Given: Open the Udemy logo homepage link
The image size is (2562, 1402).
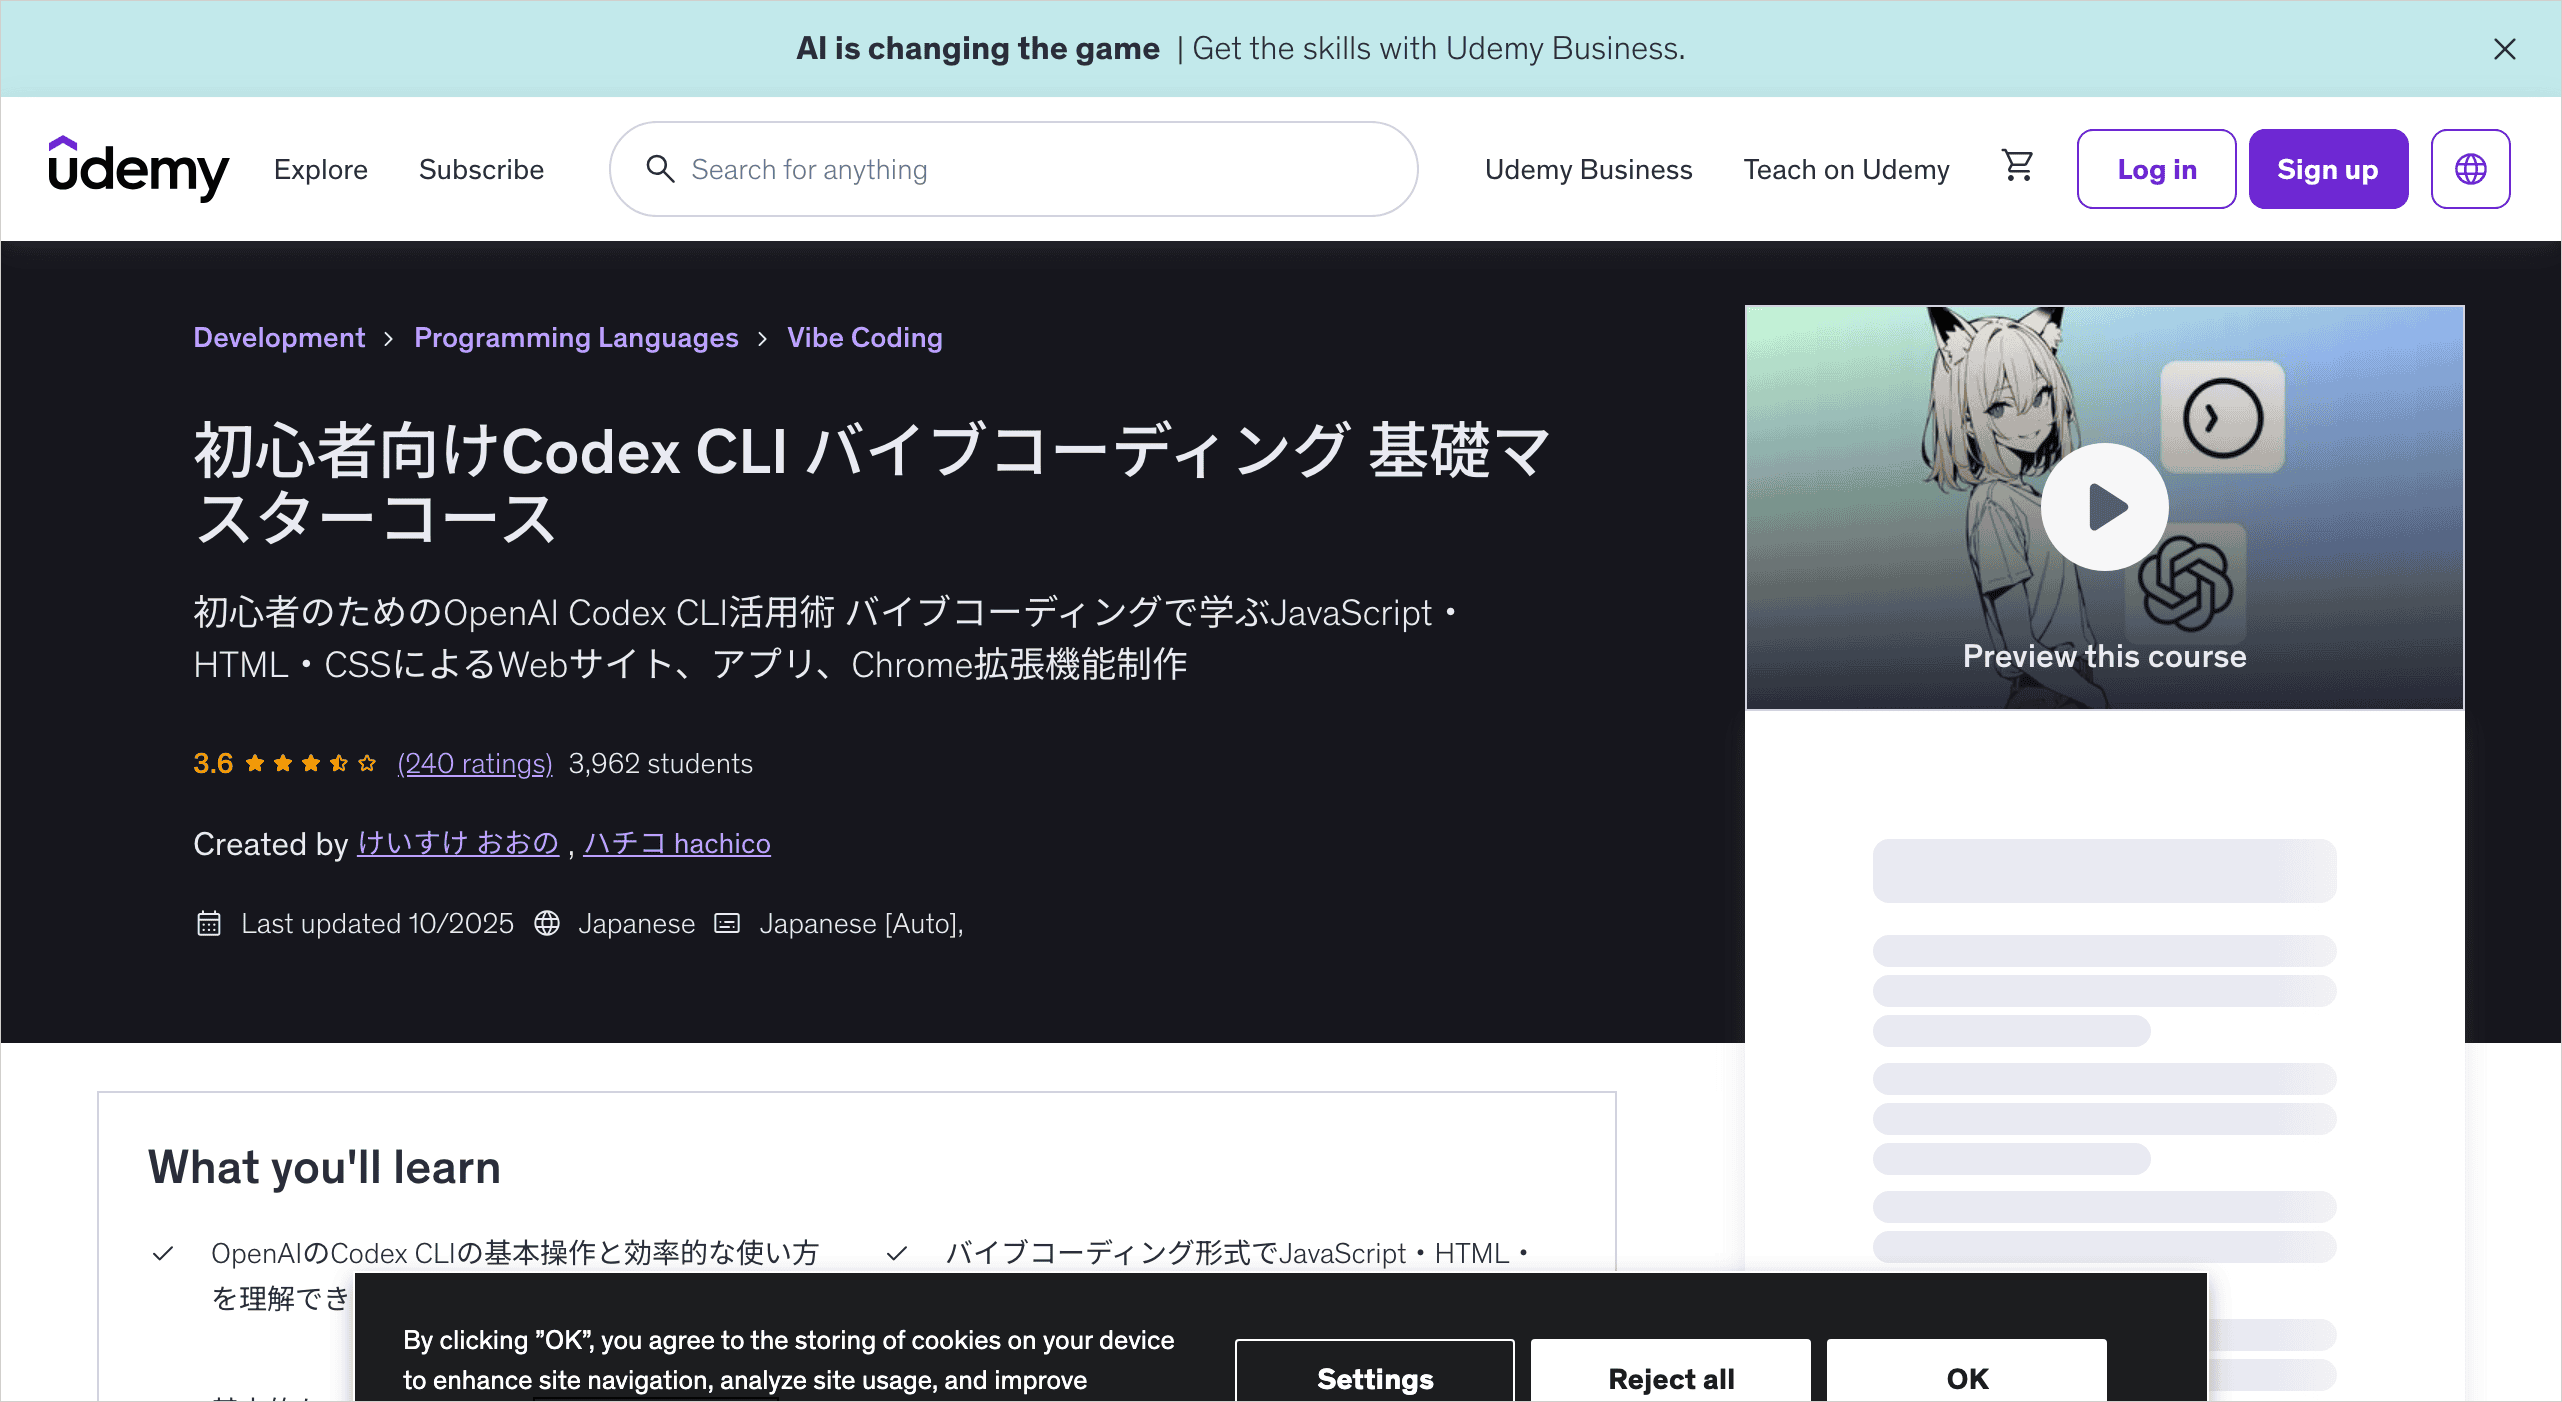Looking at the screenshot, I should 139,169.
